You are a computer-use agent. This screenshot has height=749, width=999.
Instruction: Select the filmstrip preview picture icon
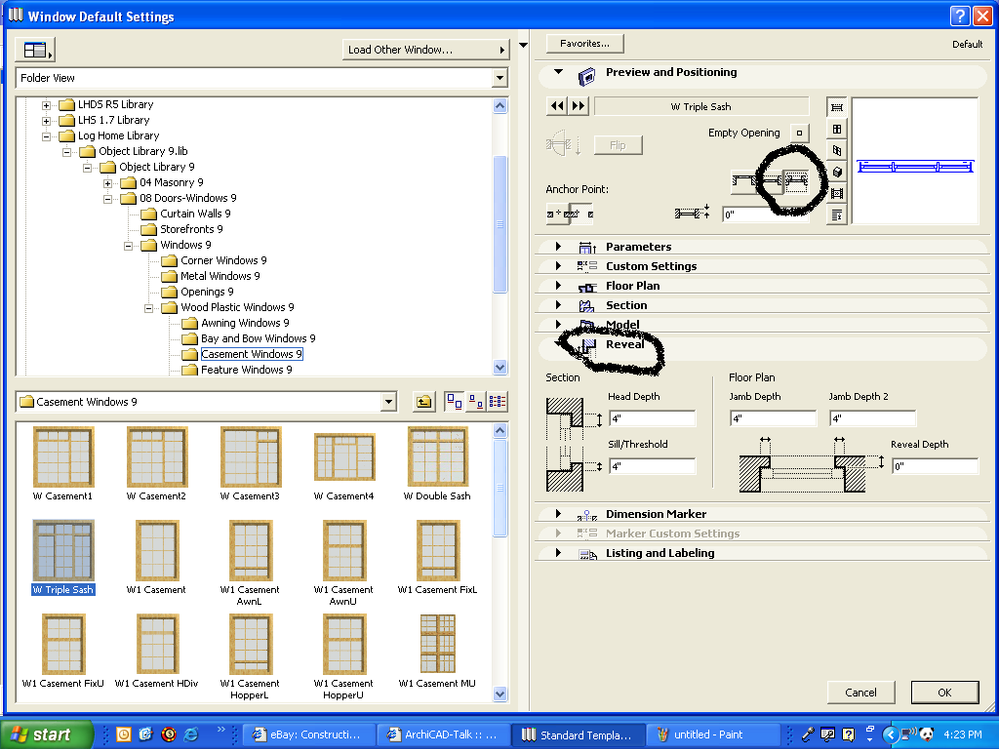click(x=837, y=194)
